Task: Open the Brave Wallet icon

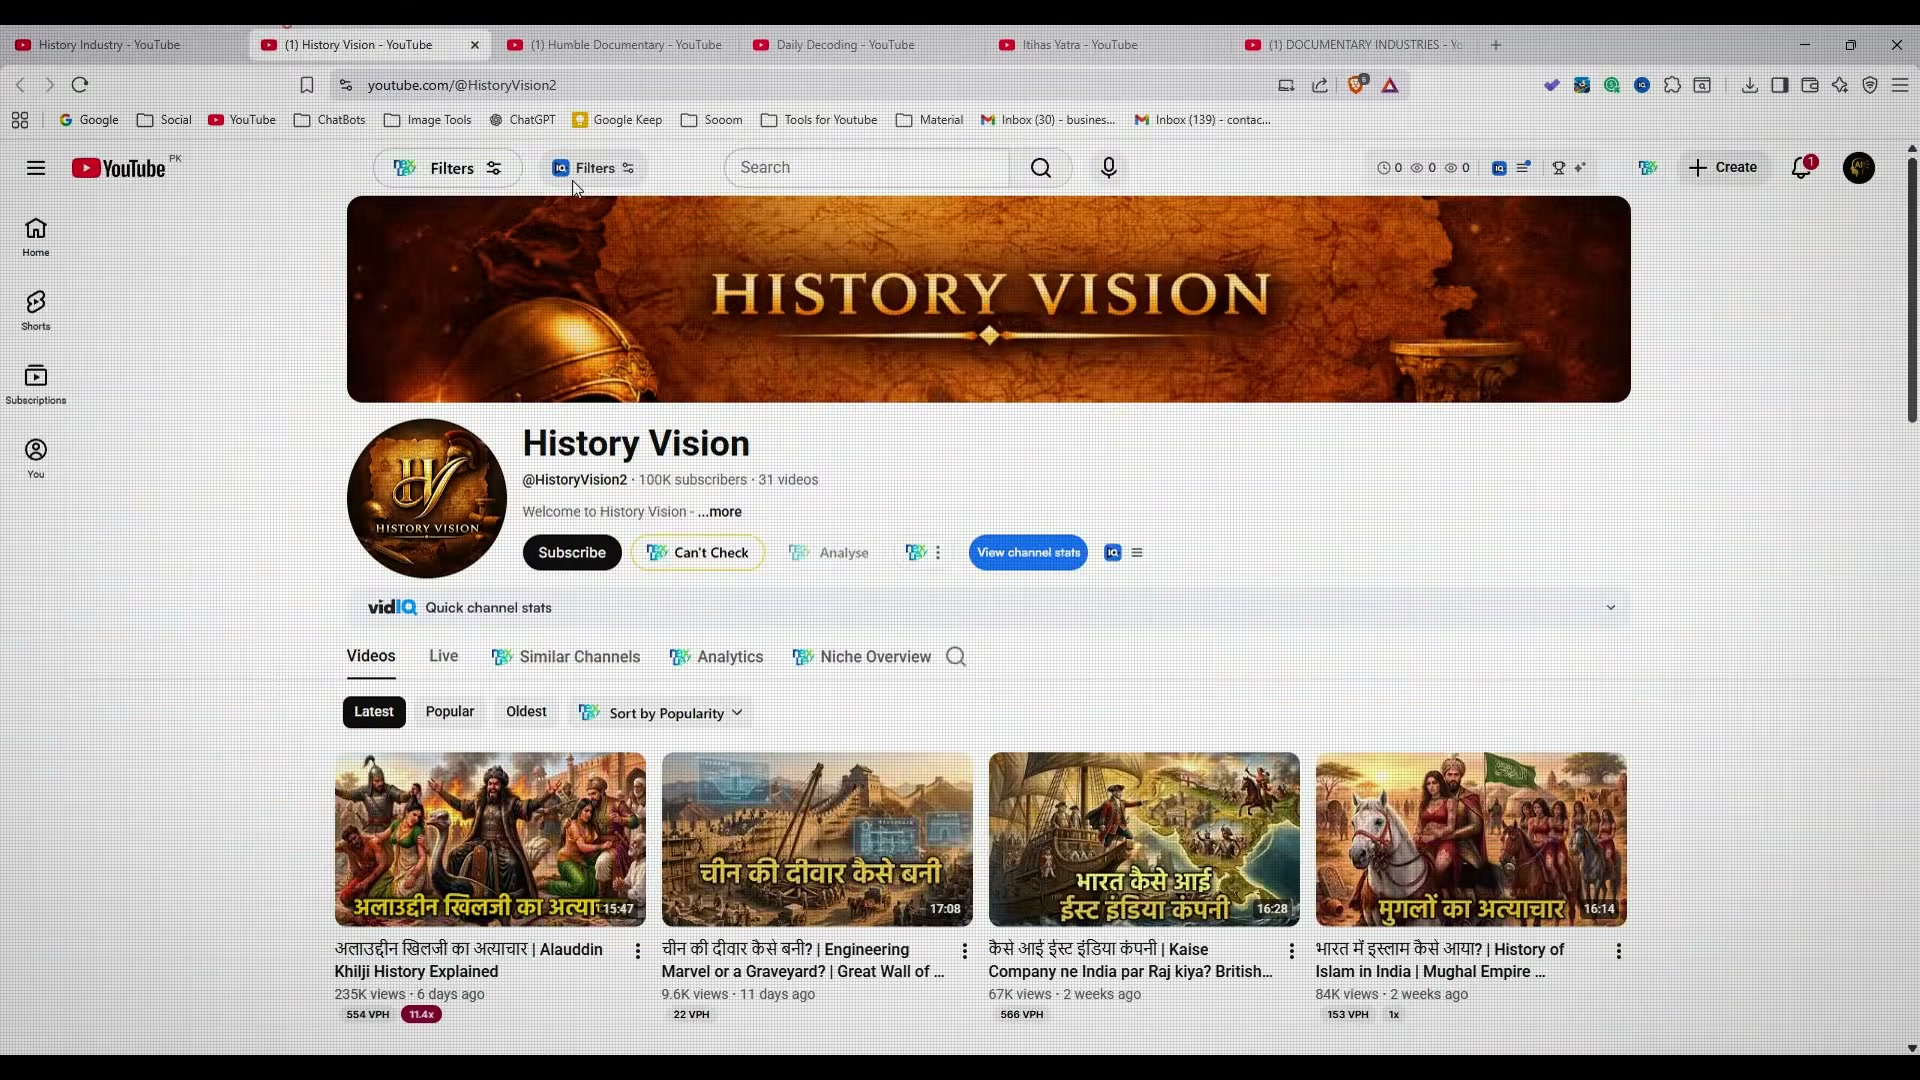Action: [x=1809, y=86]
